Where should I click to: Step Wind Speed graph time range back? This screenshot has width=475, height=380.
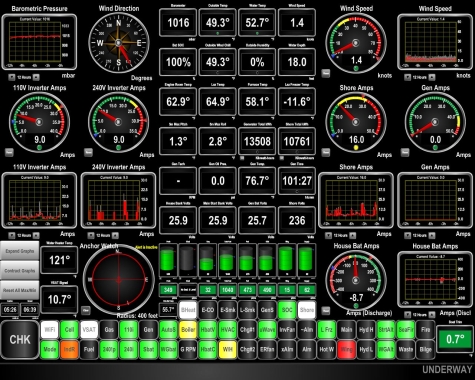click(x=407, y=77)
